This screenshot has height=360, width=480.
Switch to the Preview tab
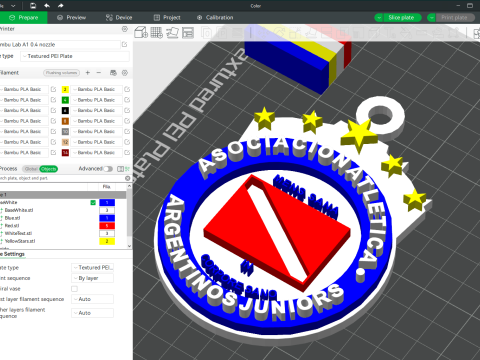pos(71,18)
